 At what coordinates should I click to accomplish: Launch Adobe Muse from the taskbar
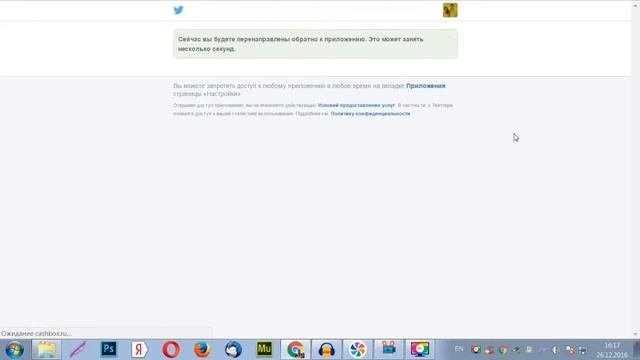click(264, 349)
